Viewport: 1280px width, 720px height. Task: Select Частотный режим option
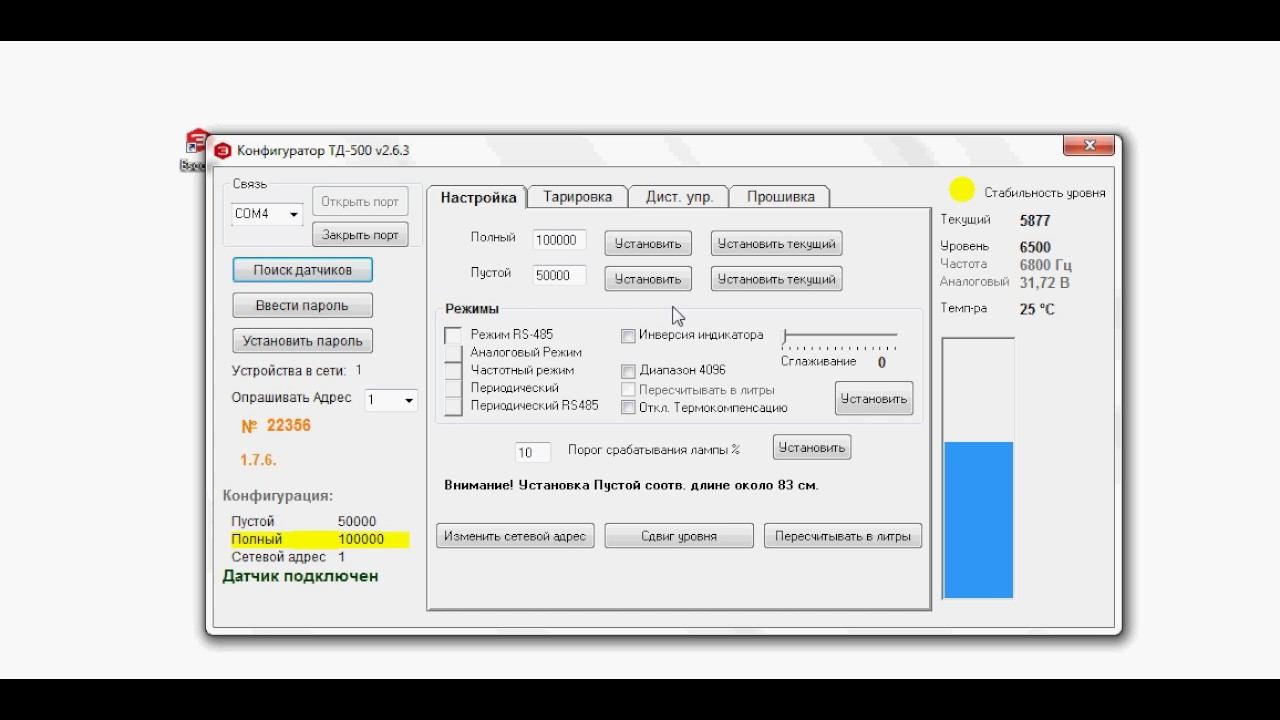(x=453, y=371)
